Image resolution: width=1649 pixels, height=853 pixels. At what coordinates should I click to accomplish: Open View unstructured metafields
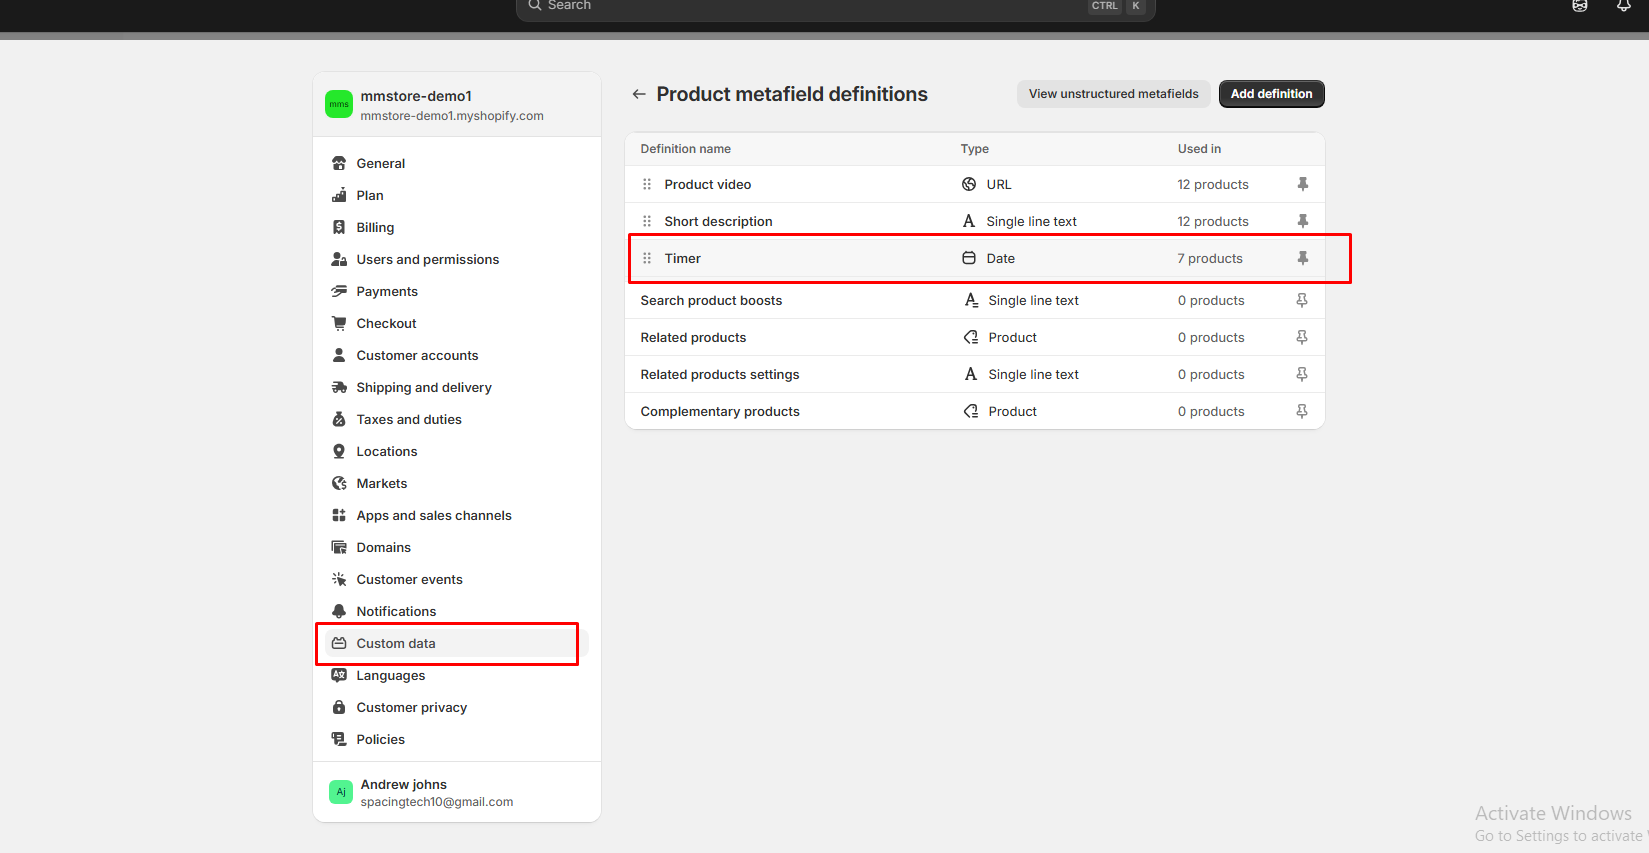tap(1113, 94)
